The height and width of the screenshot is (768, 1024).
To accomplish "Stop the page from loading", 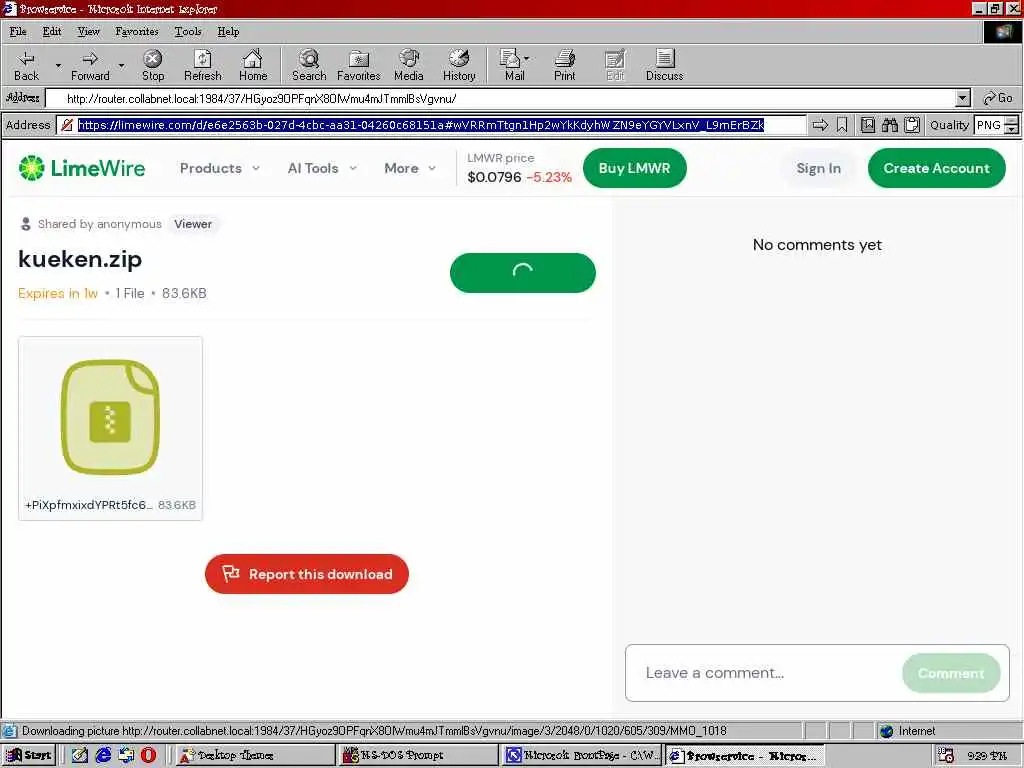I will click(x=153, y=65).
